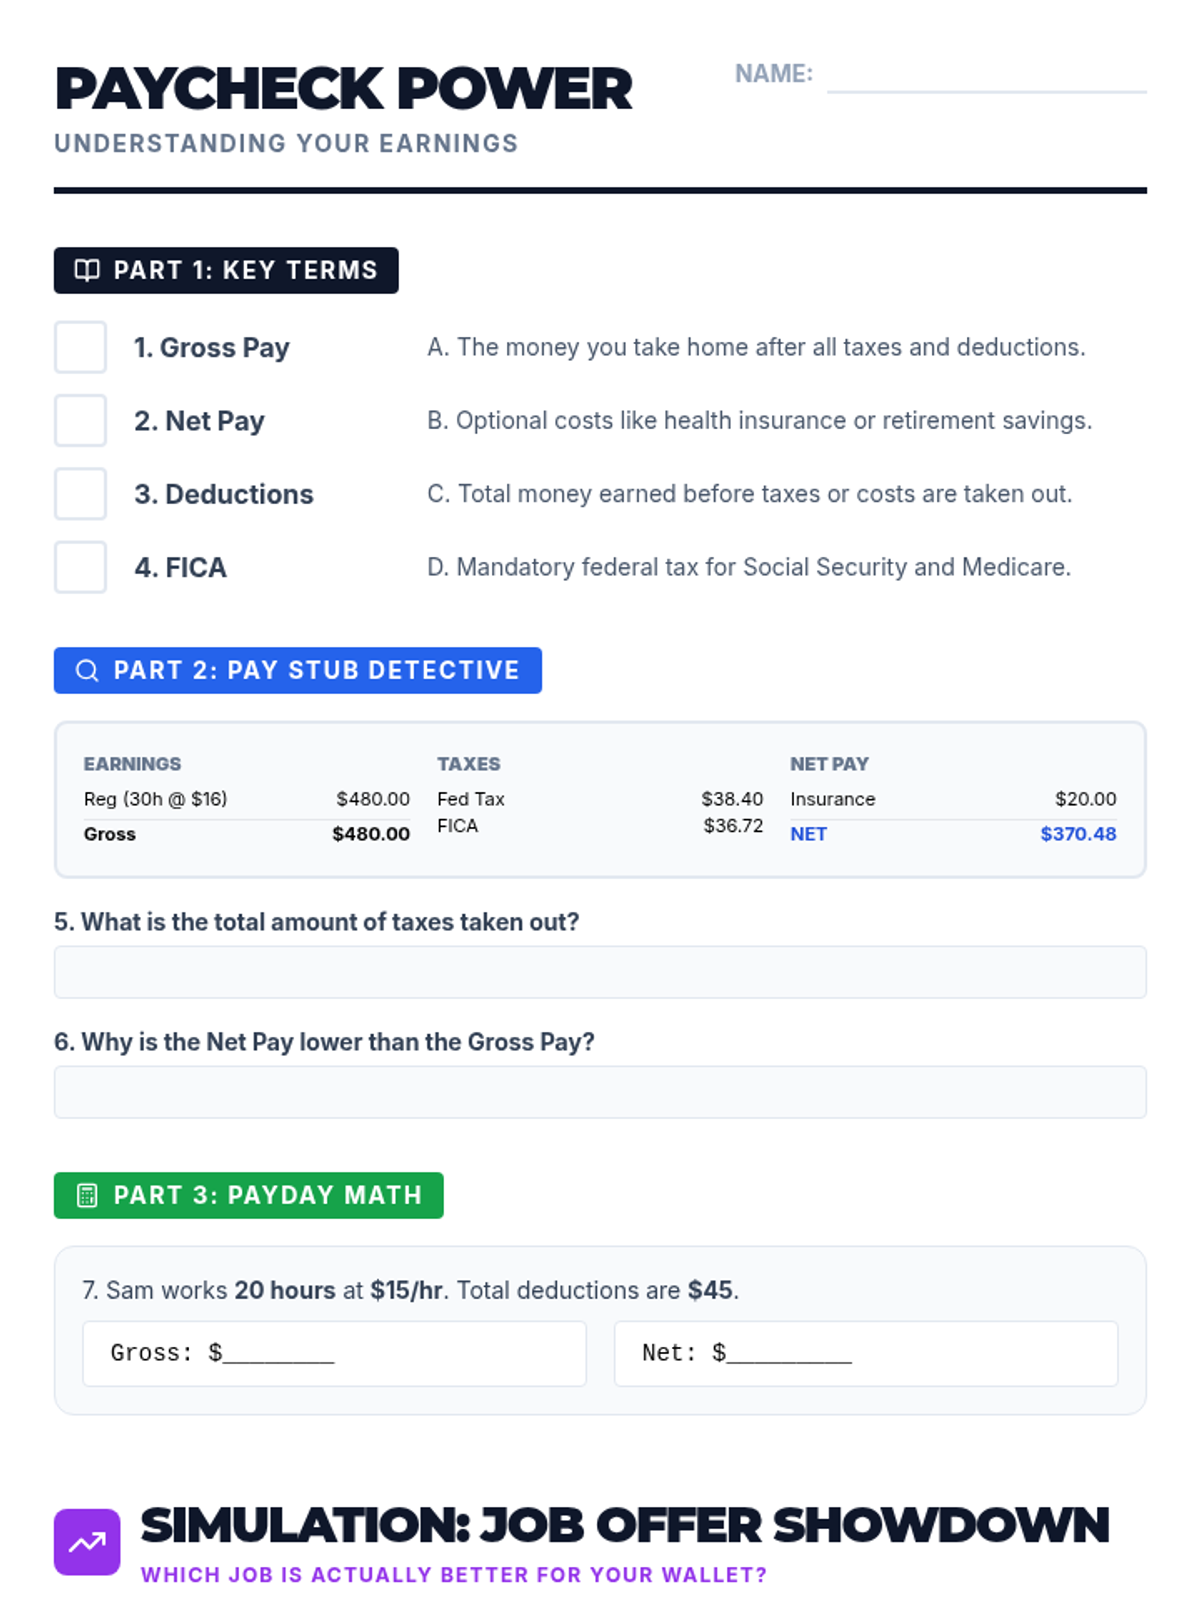This screenshot has width=1200, height=1600.
Task: Check the answer box for FICA
Action: click(80, 567)
